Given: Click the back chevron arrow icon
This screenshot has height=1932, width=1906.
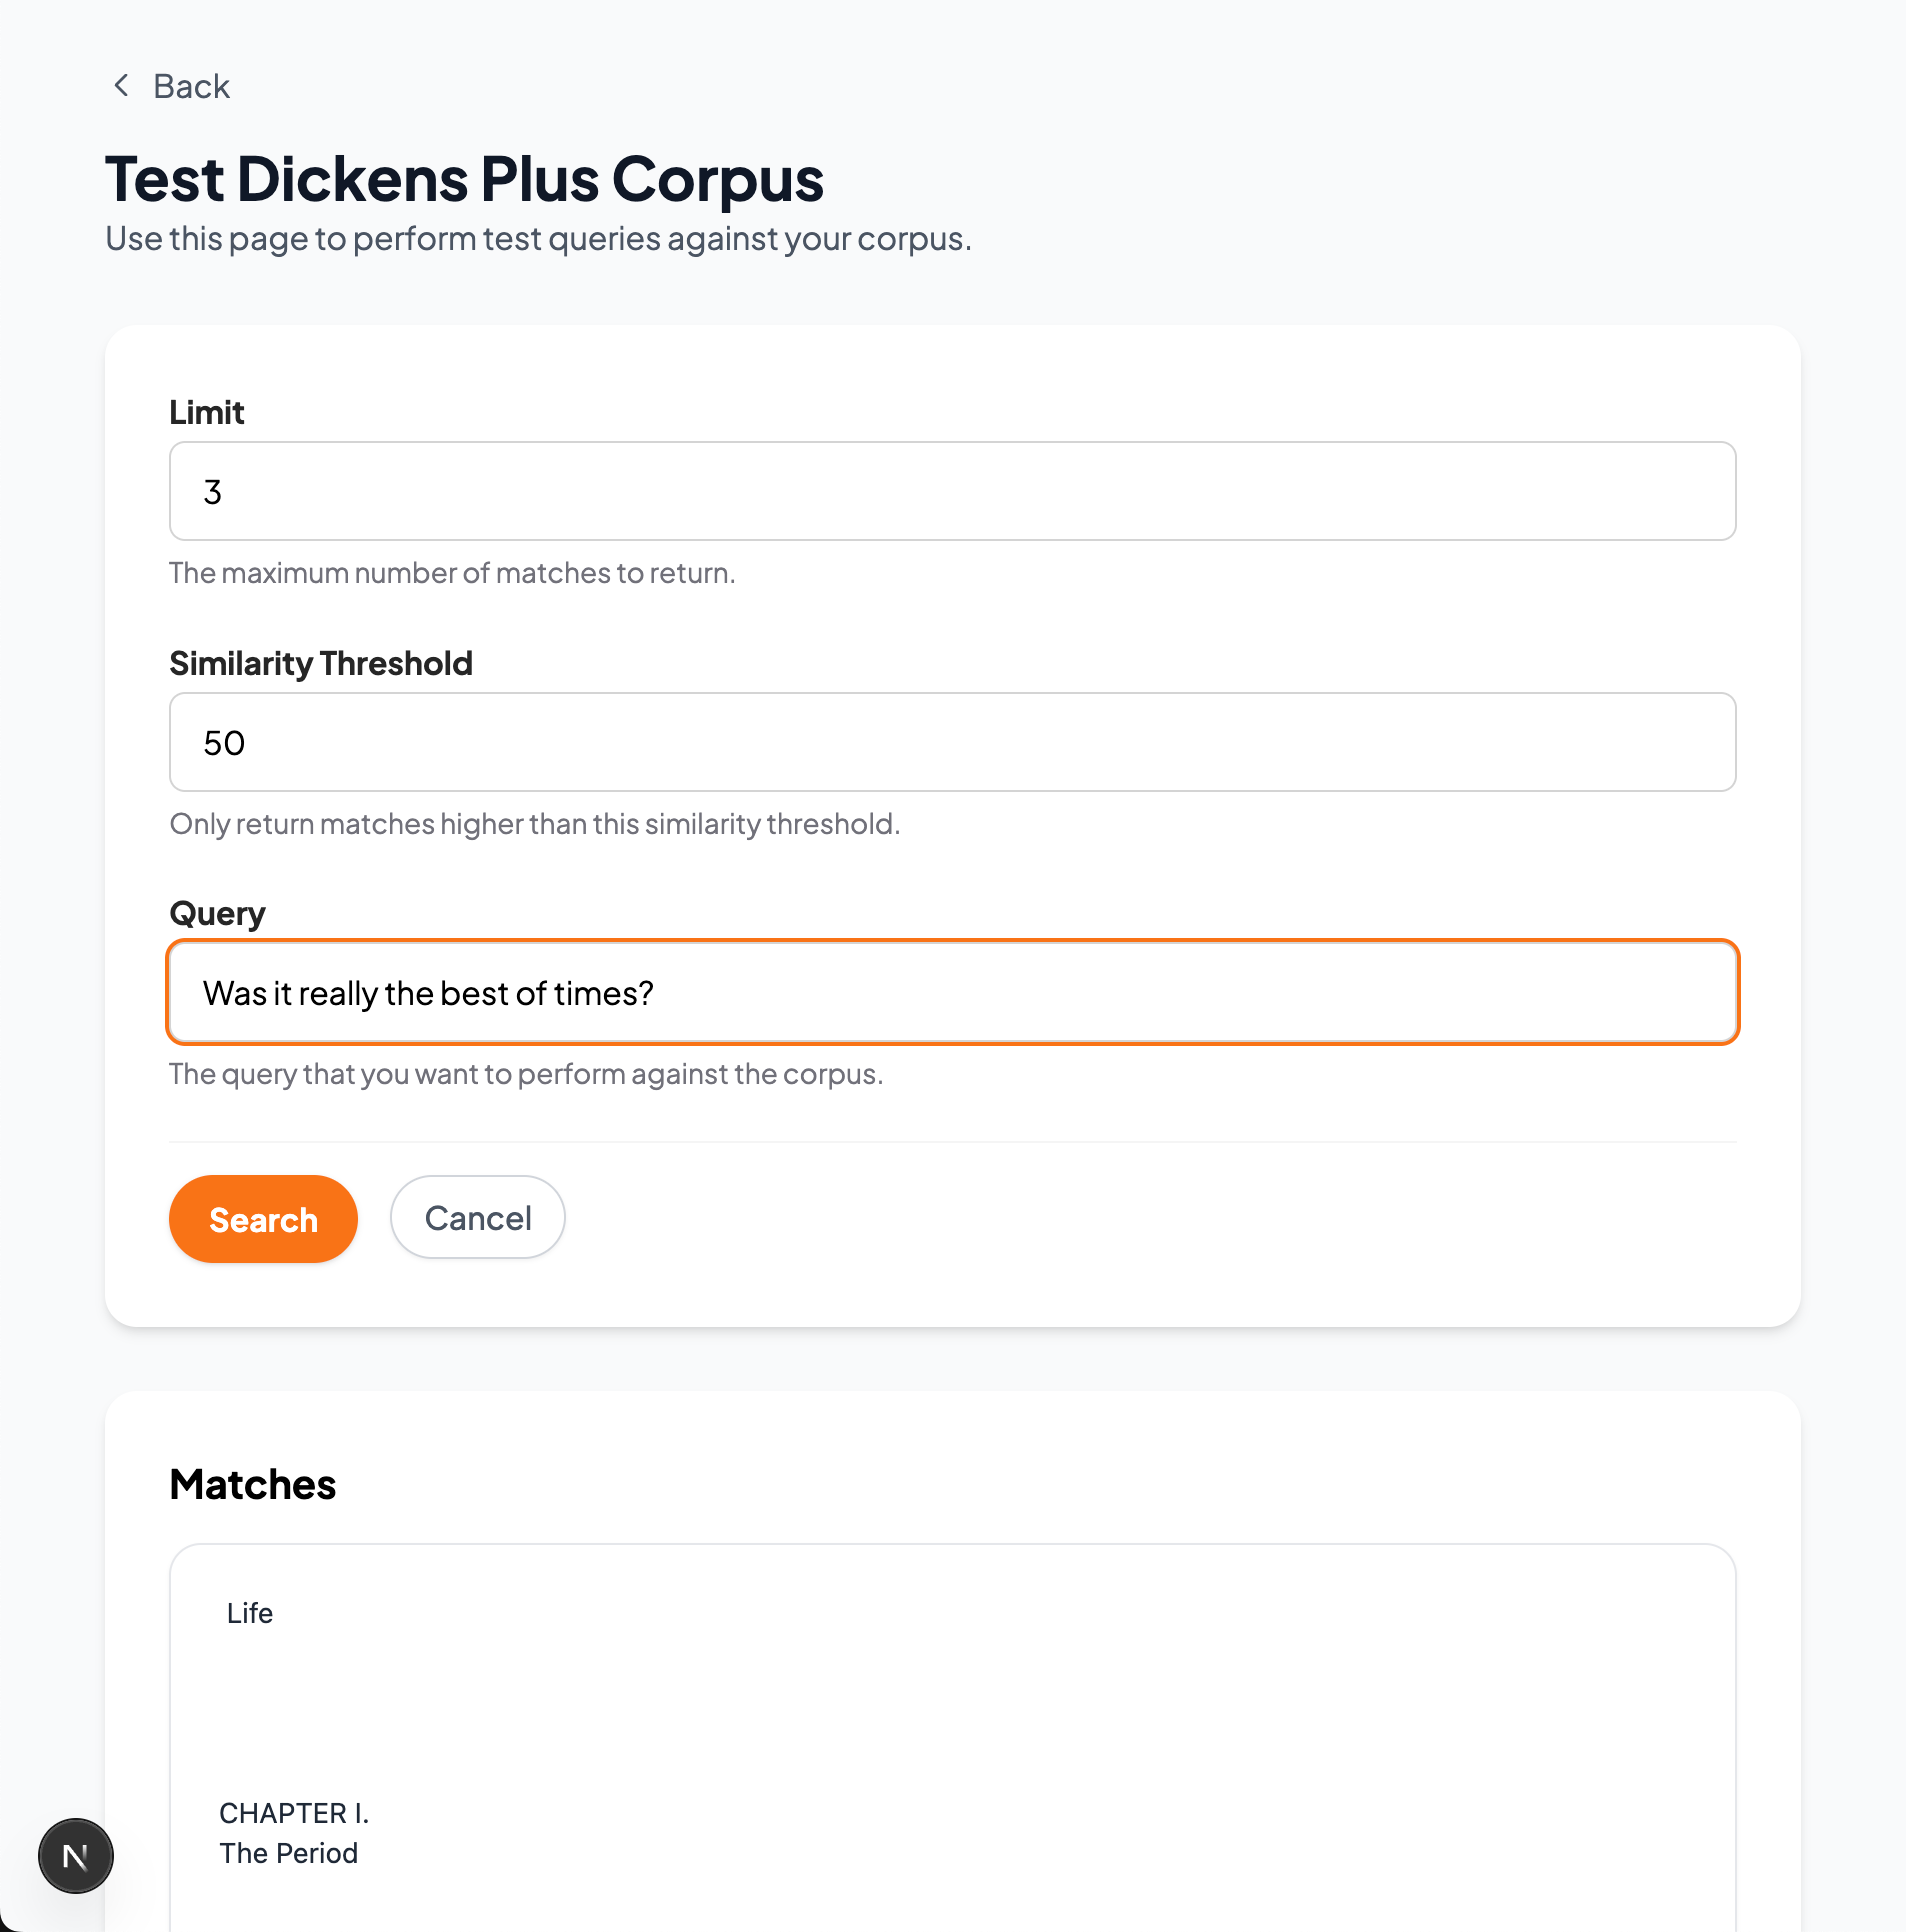Looking at the screenshot, I should (x=121, y=86).
